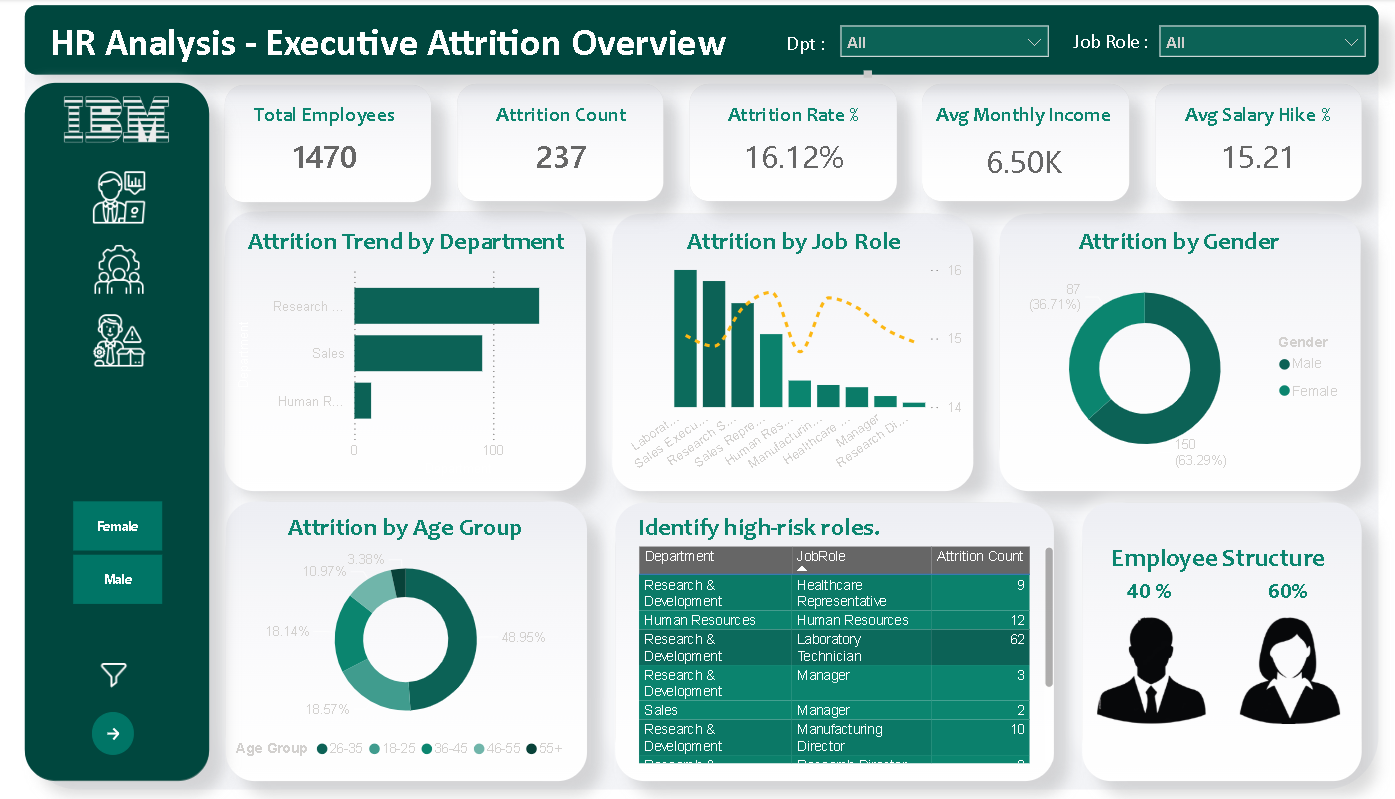Click the funnel filter icon in sidebar
Viewport: 1395px width, 799px height.
[114, 675]
